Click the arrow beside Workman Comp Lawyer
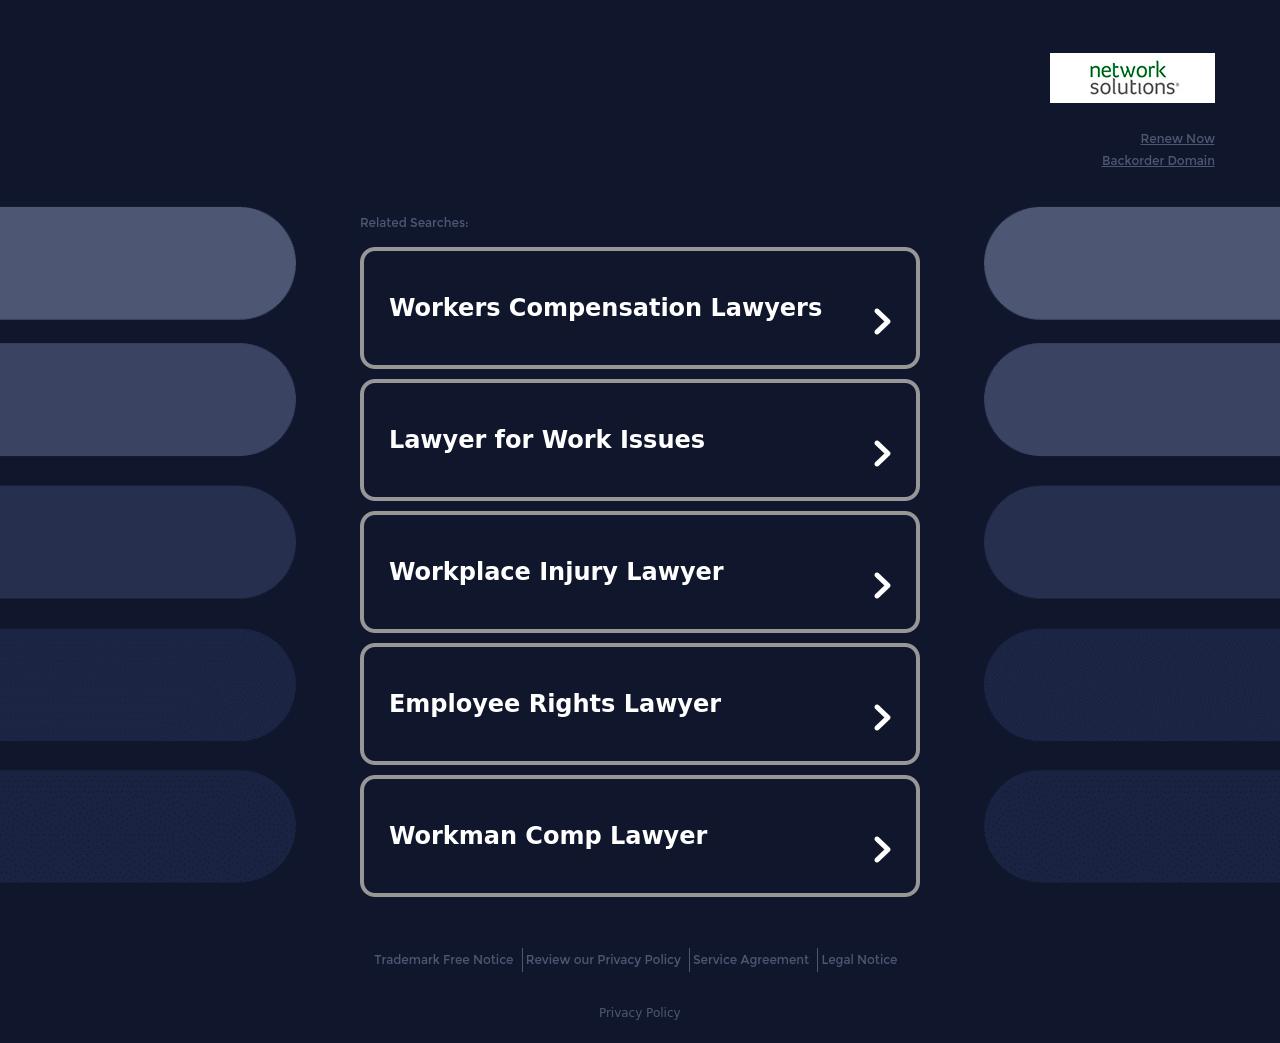This screenshot has width=1280, height=1043. [882, 849]
